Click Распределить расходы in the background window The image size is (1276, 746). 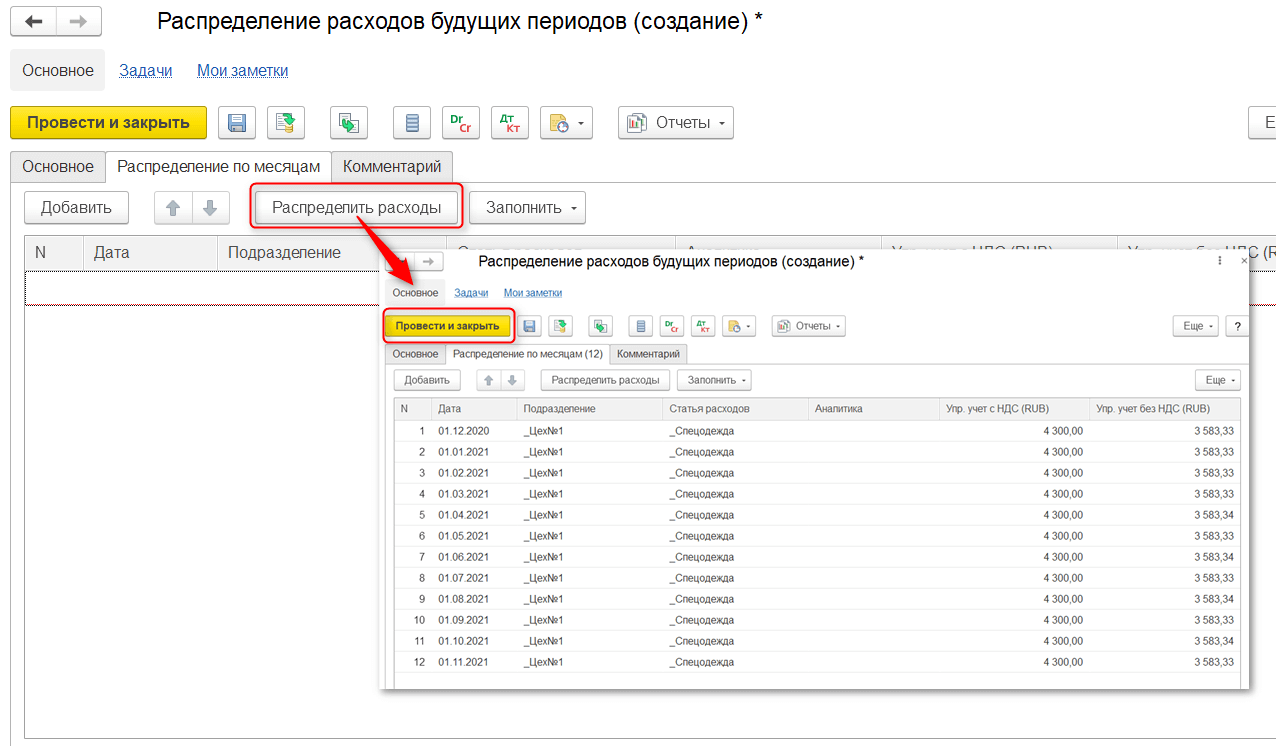pos(357,208)
